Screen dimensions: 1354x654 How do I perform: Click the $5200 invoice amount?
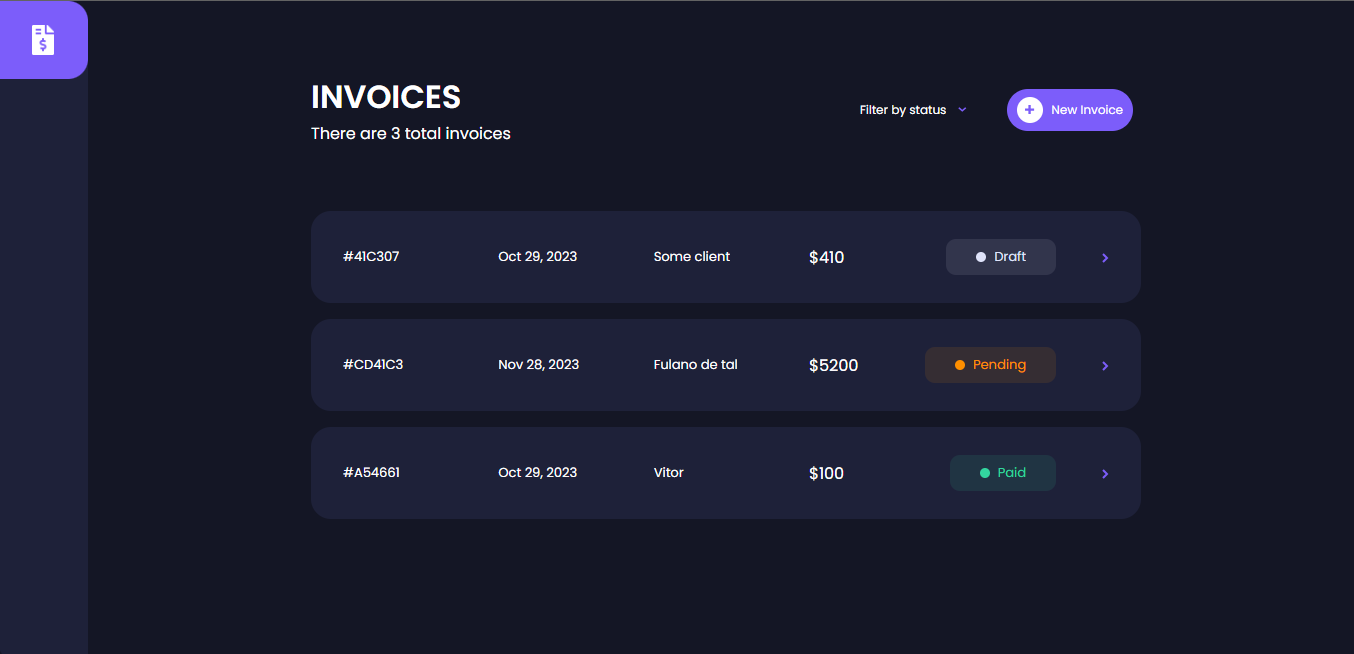pyautogui.click(x=834, y=366)
